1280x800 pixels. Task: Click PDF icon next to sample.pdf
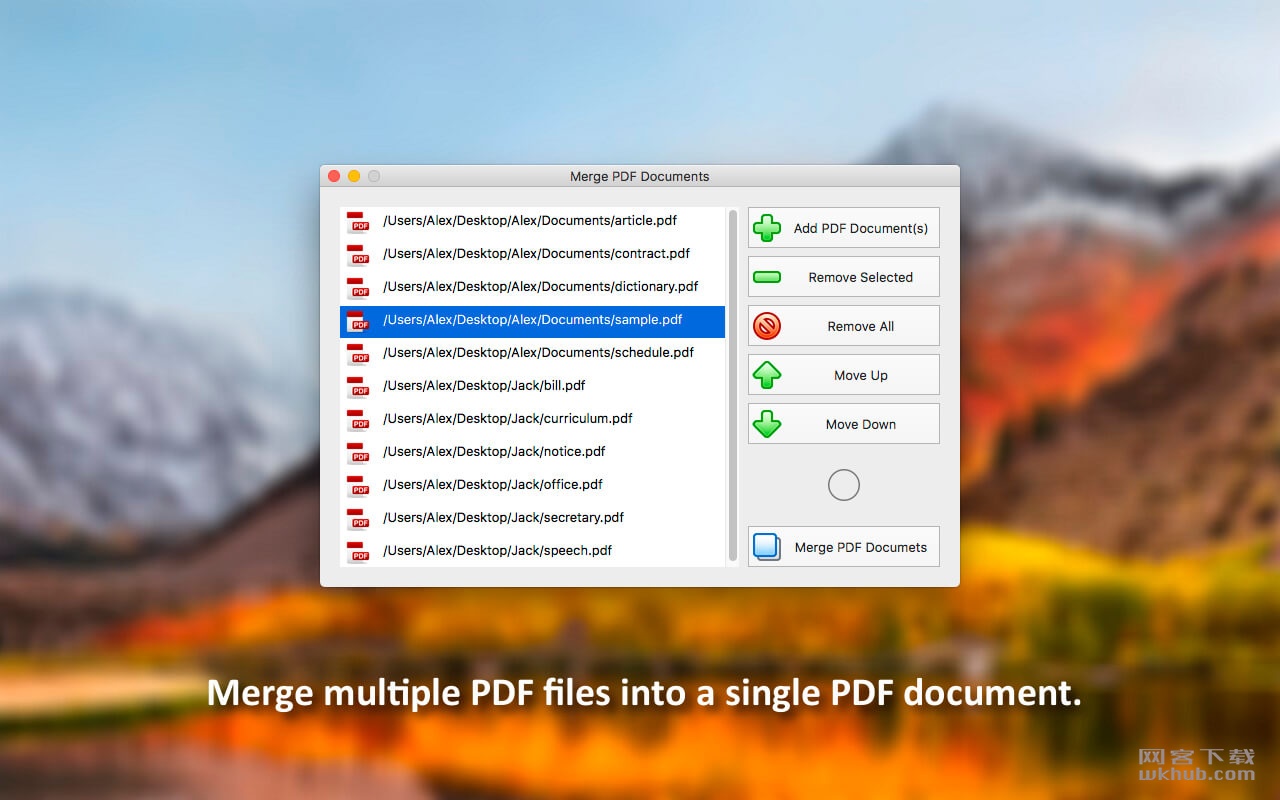coord(358,320)
